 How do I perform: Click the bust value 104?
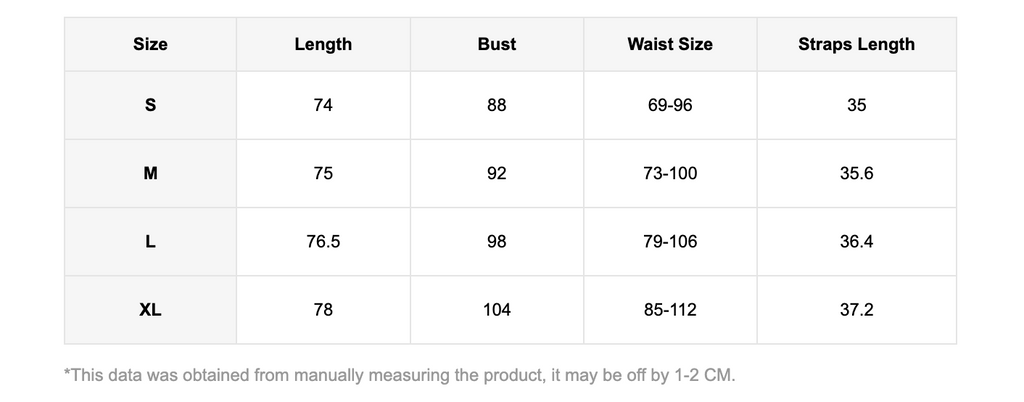497,310
